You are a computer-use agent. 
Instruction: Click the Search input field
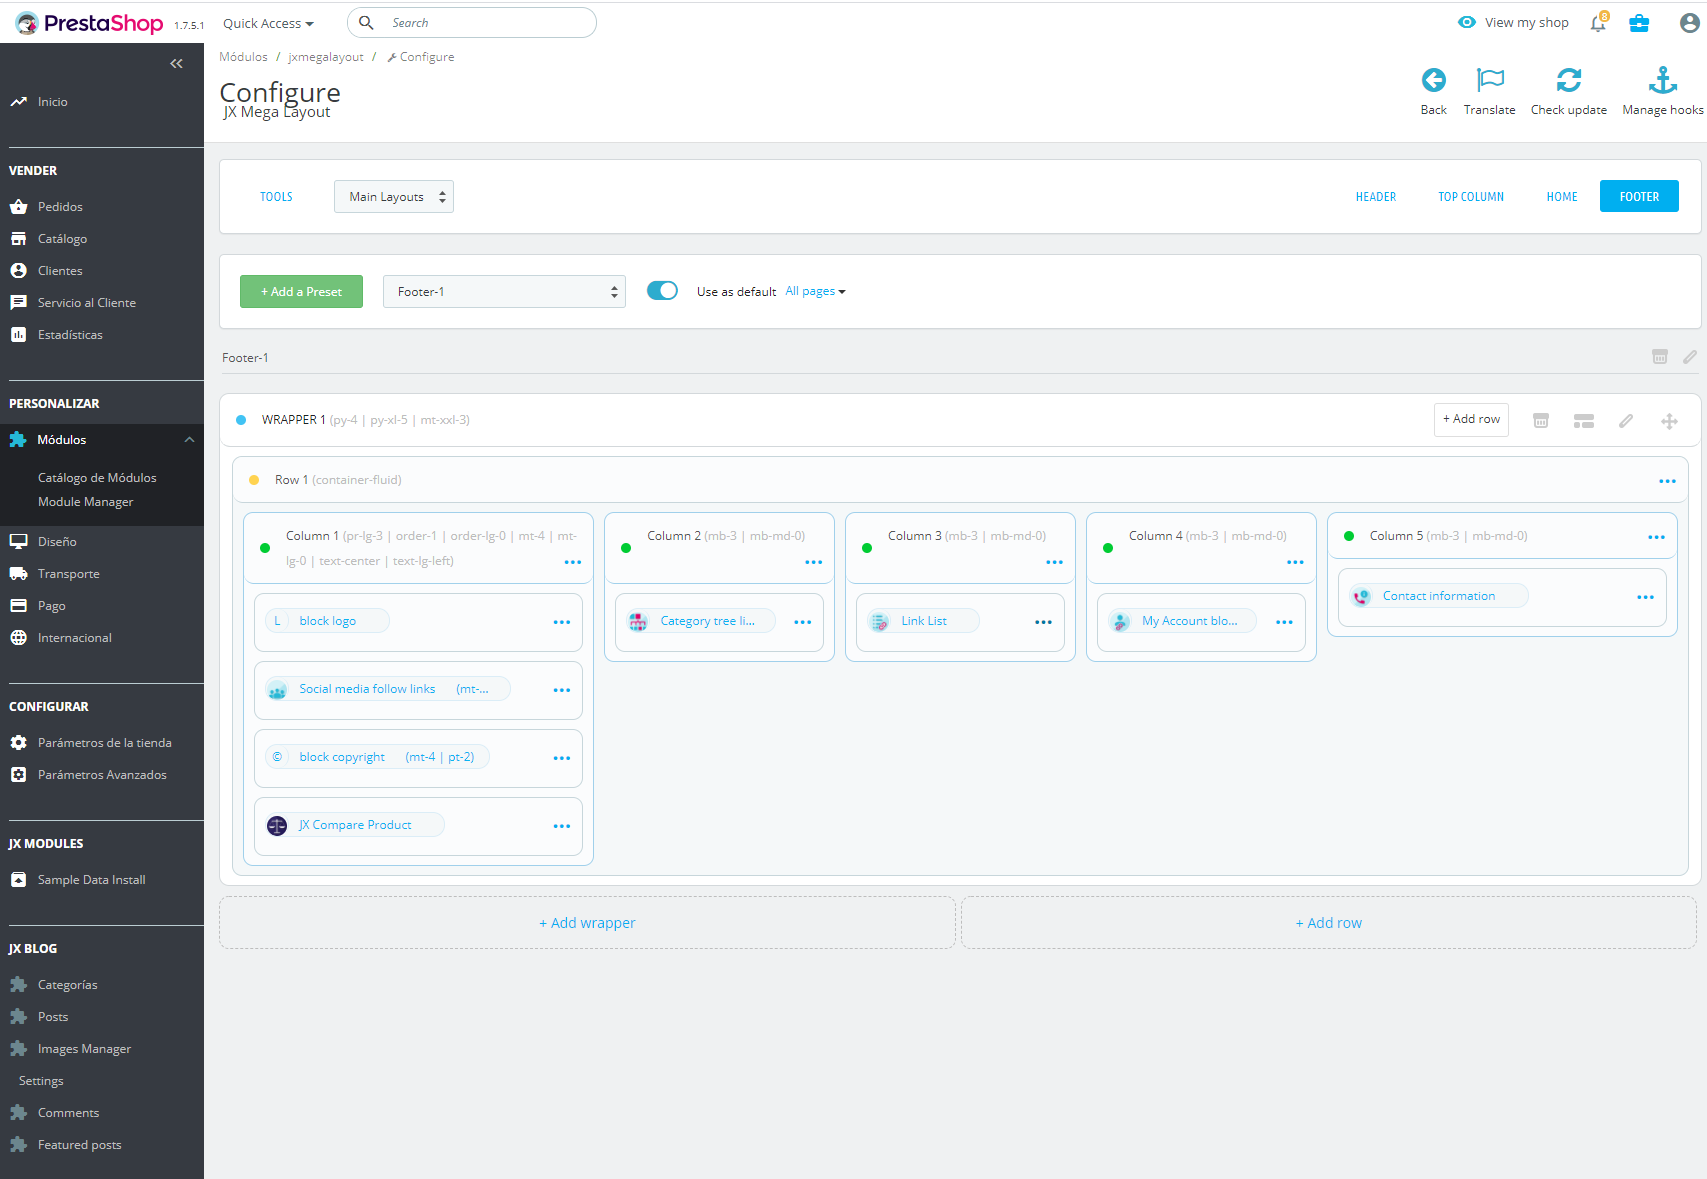tap(472, 23)
